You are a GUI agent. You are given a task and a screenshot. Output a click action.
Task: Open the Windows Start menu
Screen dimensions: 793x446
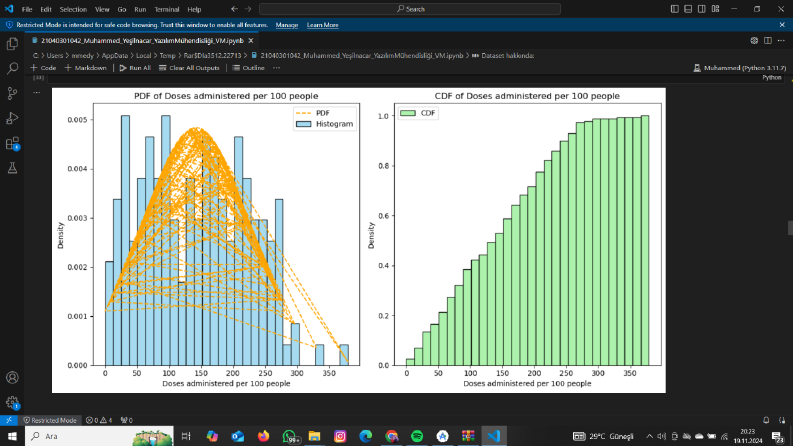pos(12,436)
